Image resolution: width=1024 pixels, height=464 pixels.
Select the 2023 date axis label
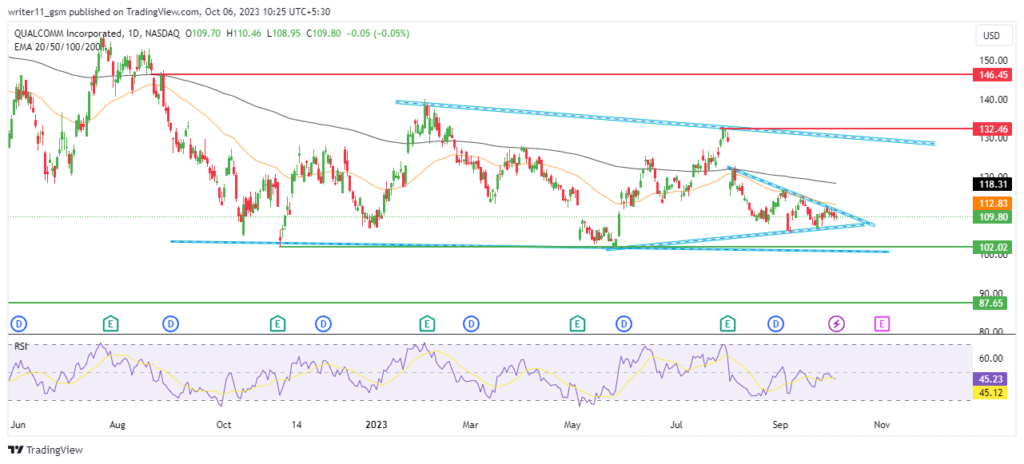[377, 425]
